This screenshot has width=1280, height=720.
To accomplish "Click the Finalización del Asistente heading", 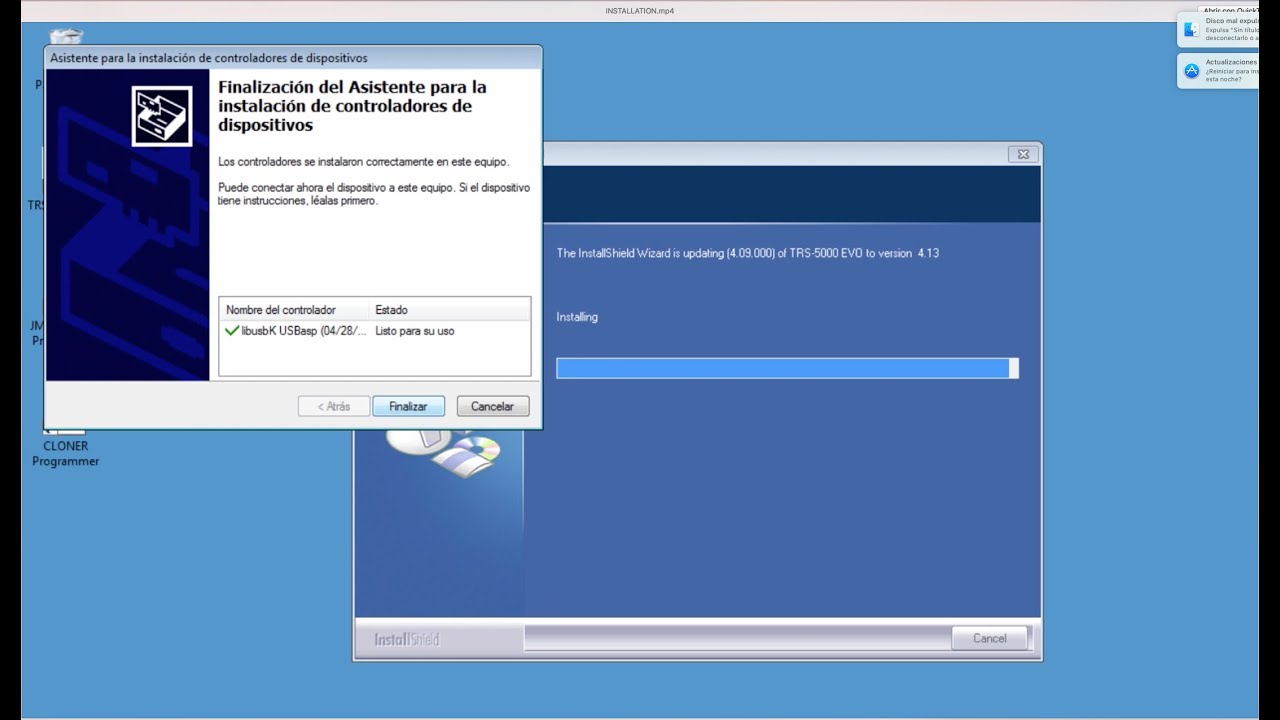I will pos(352,106).
